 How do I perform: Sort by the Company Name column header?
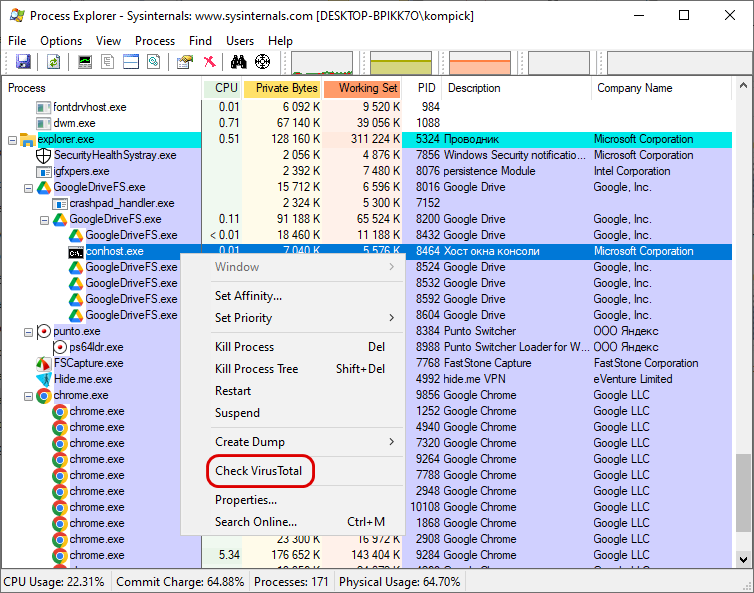click(x=662, y=88)
